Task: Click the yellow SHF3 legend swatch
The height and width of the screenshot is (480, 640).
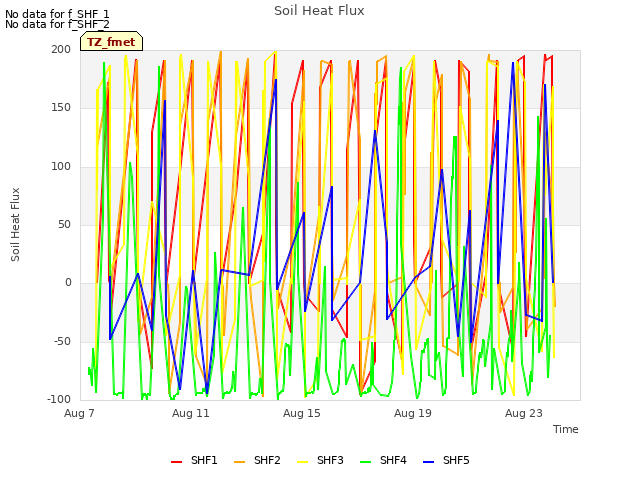Action: coord(302,462)
